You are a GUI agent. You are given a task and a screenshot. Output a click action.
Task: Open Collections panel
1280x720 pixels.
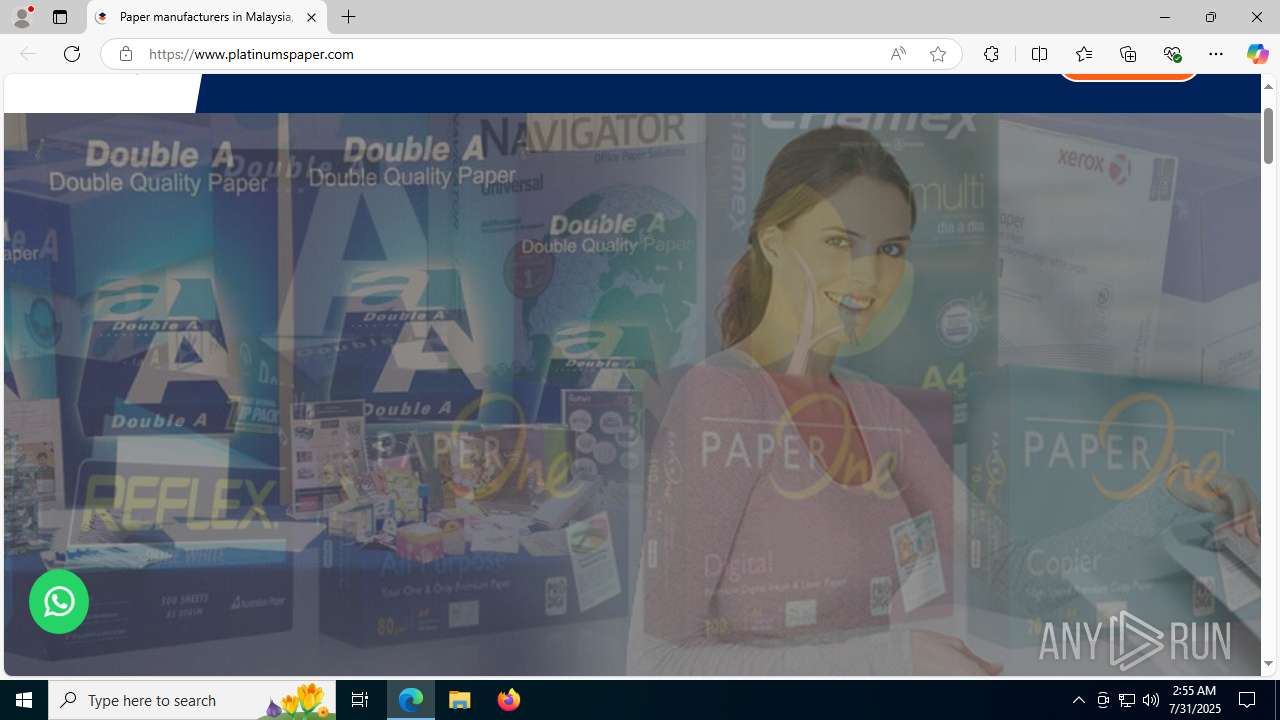click(1128, 54)
